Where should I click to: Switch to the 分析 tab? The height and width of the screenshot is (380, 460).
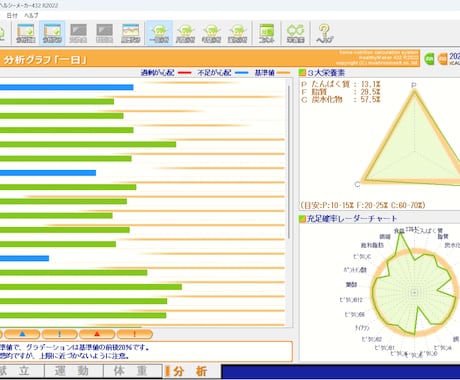point(192,371)
